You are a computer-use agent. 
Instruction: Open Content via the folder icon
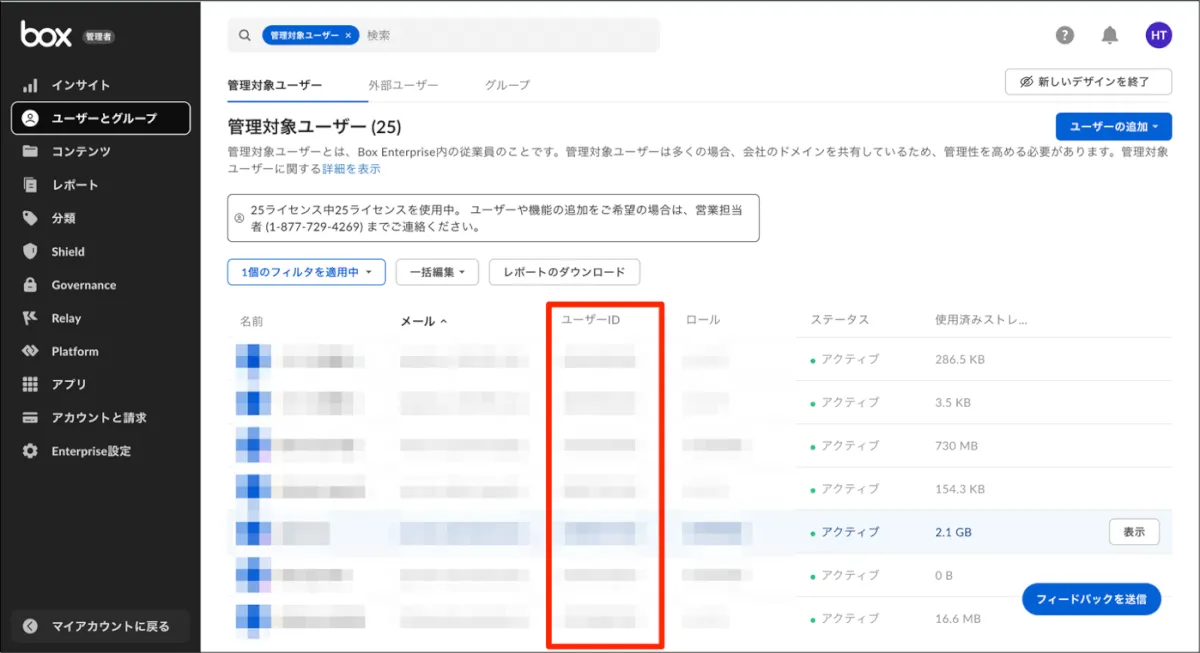30,152
